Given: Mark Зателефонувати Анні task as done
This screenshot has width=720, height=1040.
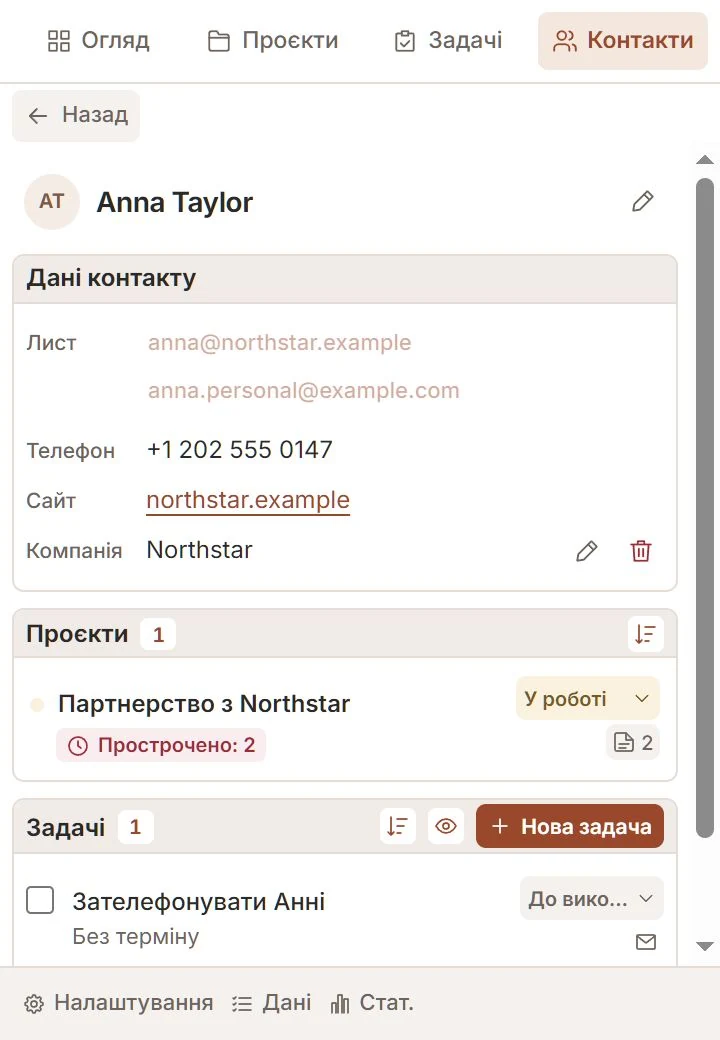Looking at the screenshot, I should coord(40,900).
